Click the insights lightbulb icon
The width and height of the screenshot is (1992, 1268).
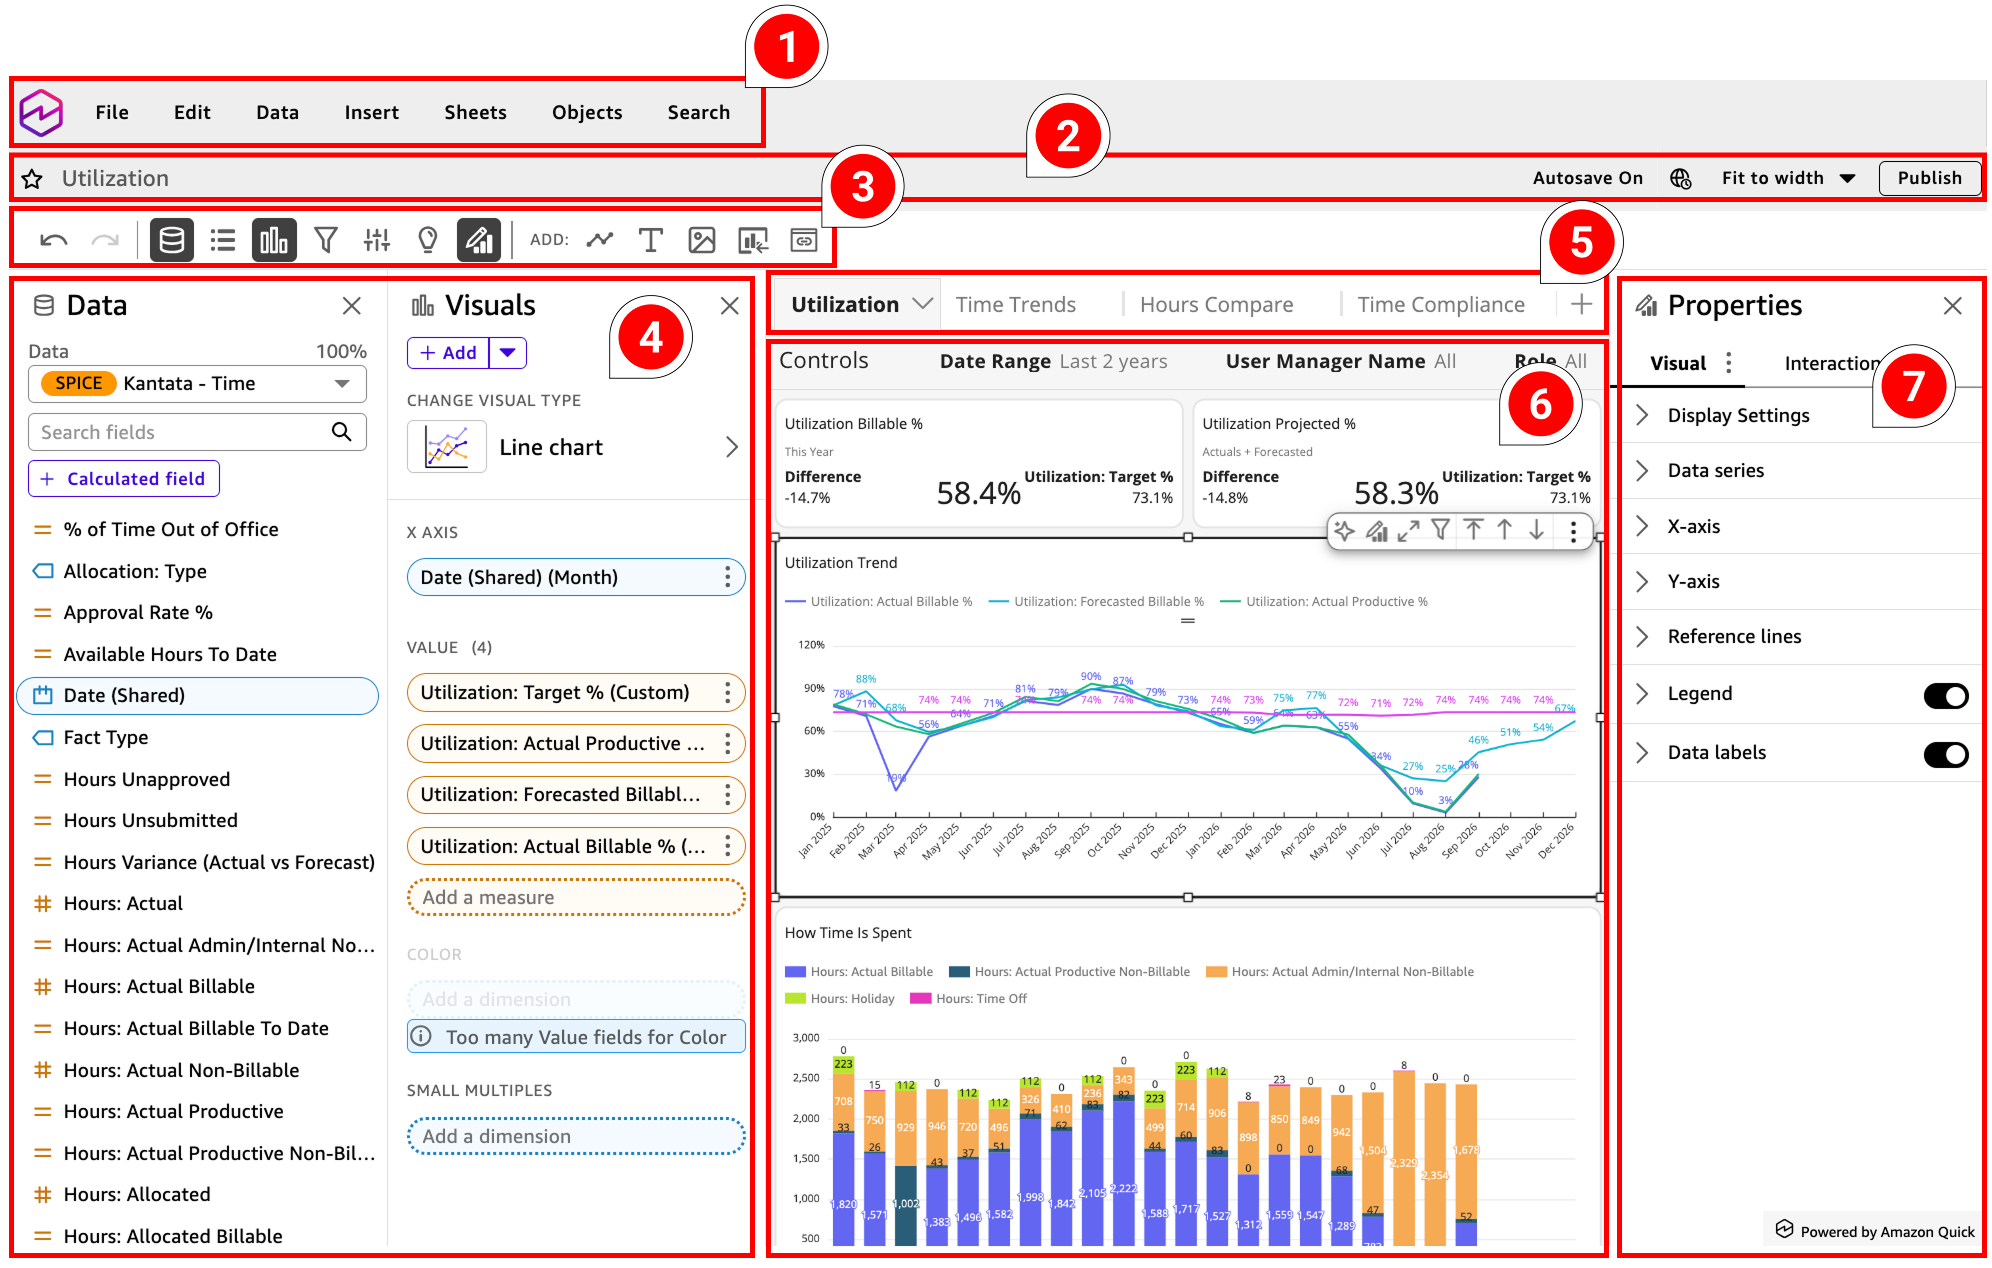point(427,240)
